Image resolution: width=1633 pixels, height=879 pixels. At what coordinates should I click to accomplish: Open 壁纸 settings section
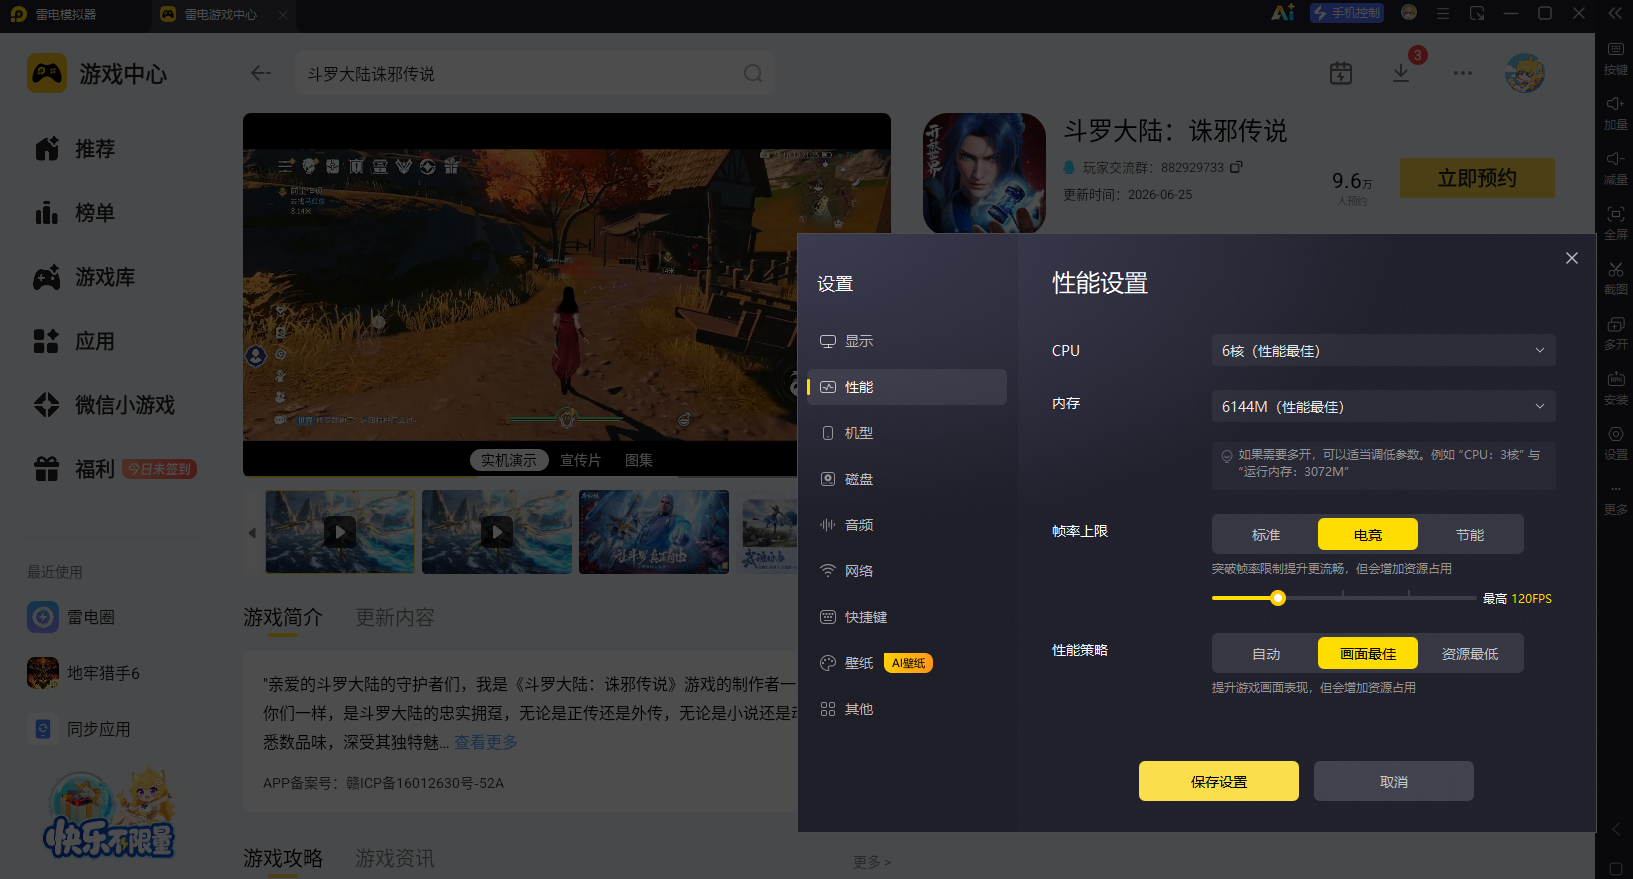[907, 663]
